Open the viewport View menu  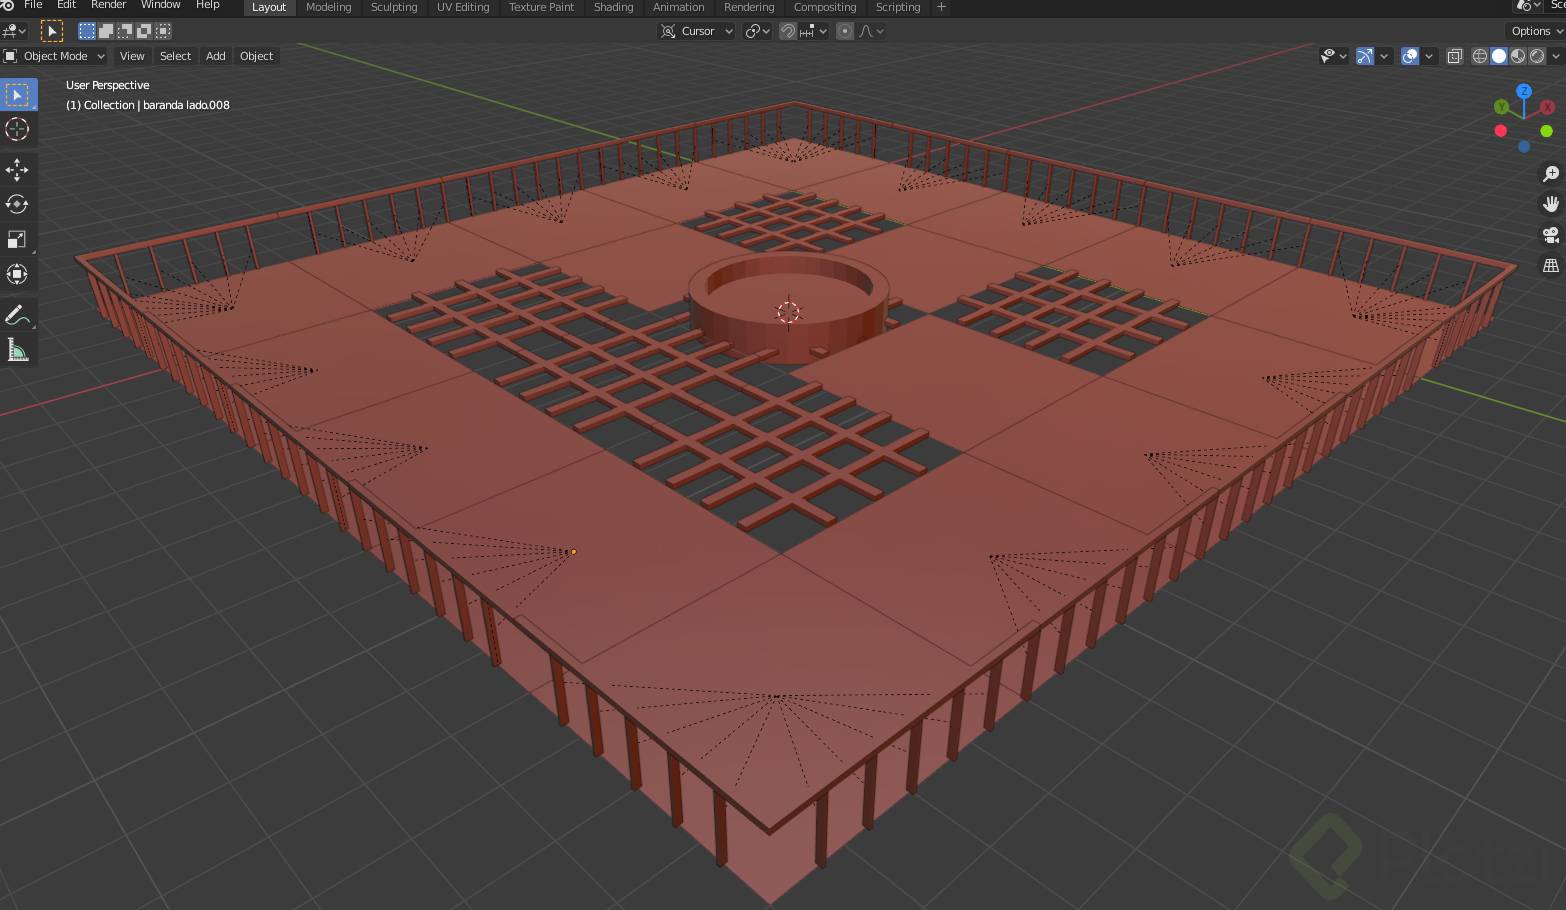pos(132,56)
